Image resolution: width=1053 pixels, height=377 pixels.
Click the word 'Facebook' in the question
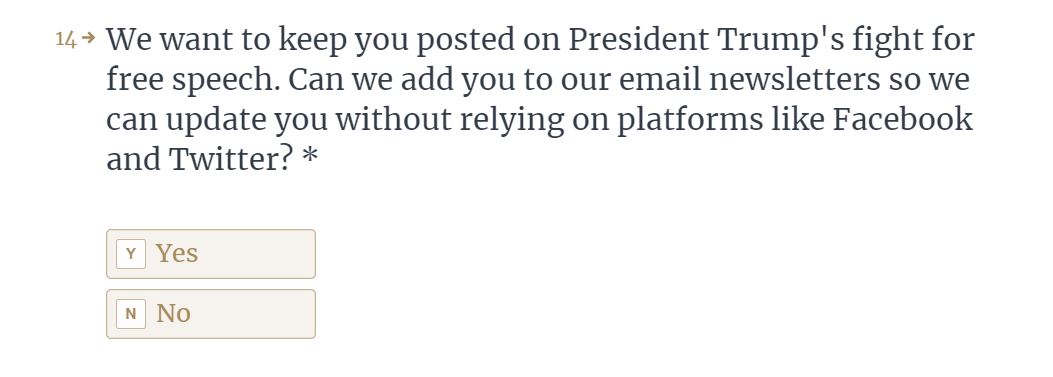tap(903, 120)
